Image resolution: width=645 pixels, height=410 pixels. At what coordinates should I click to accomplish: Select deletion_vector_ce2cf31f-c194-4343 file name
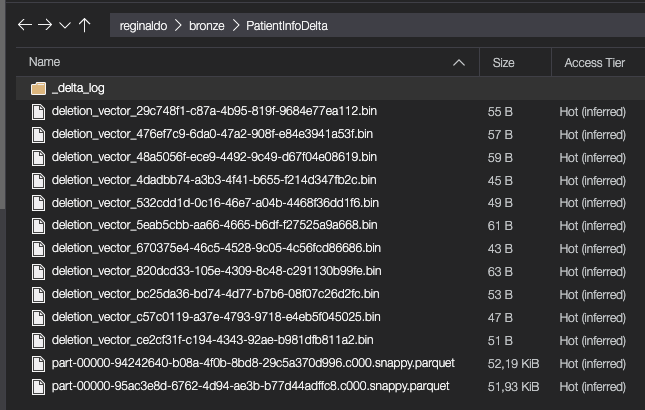[x=213, y=340]
